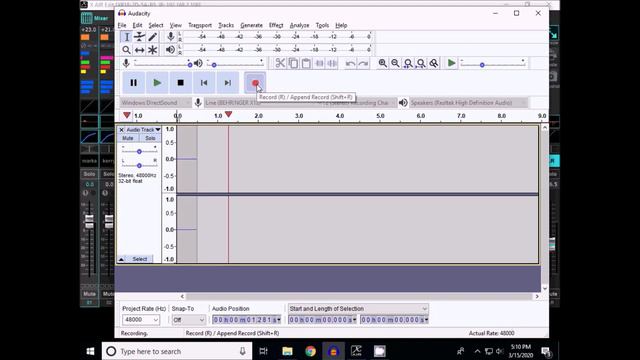Click the Audio Position time field
This screenshot has height=360, width=640.
click(x=246, y=320)
